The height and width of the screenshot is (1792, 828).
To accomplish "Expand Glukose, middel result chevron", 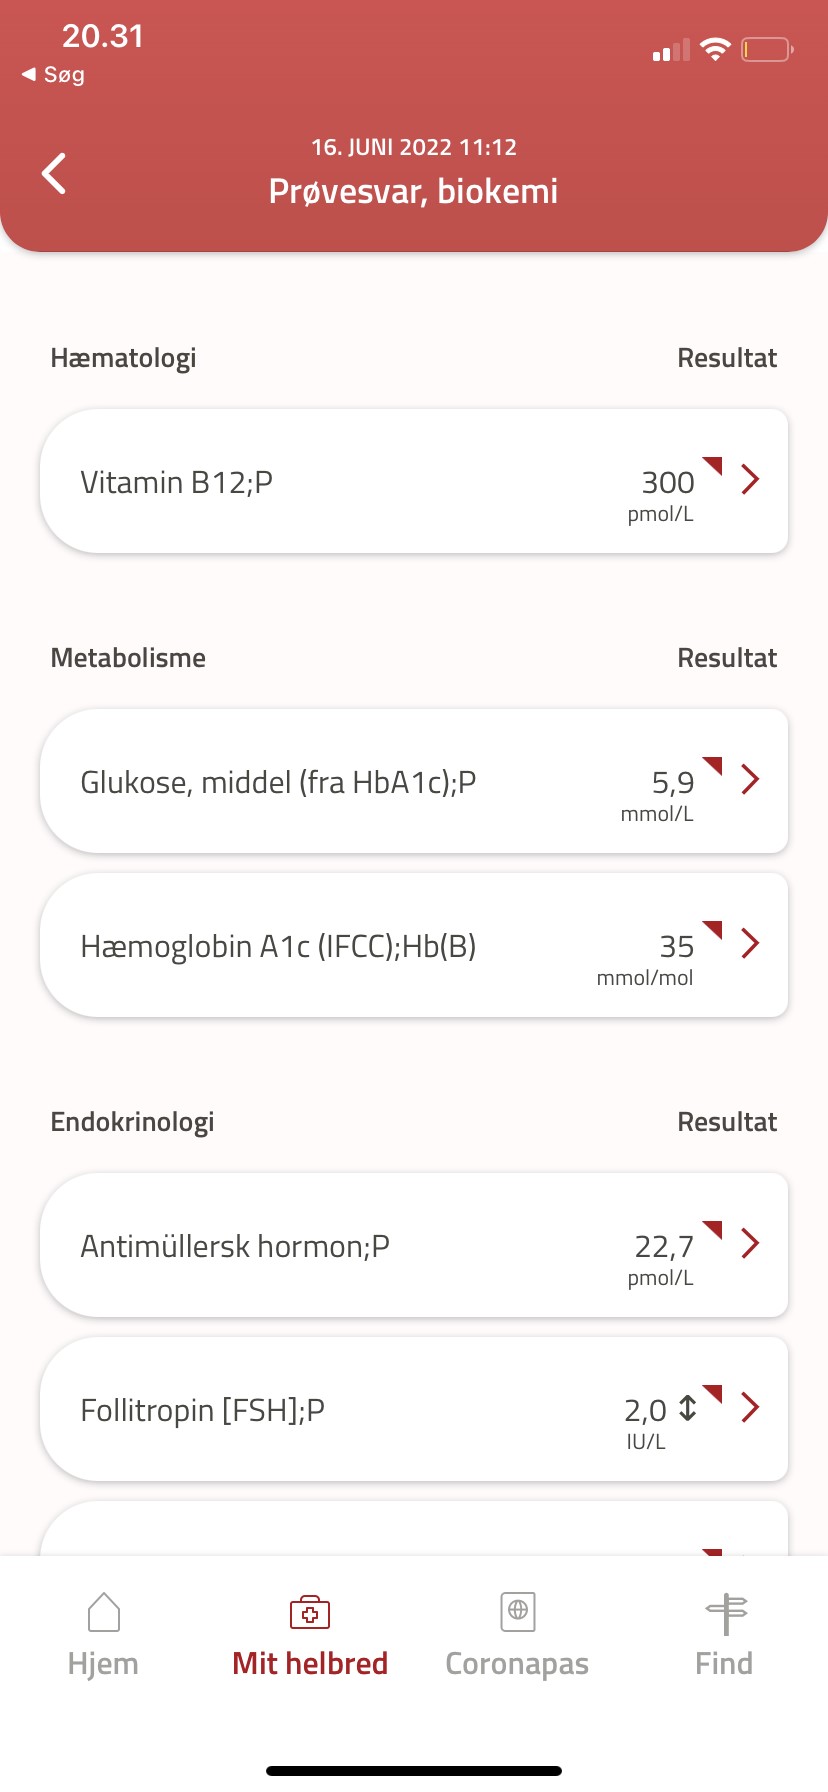I will click(751, 779).
